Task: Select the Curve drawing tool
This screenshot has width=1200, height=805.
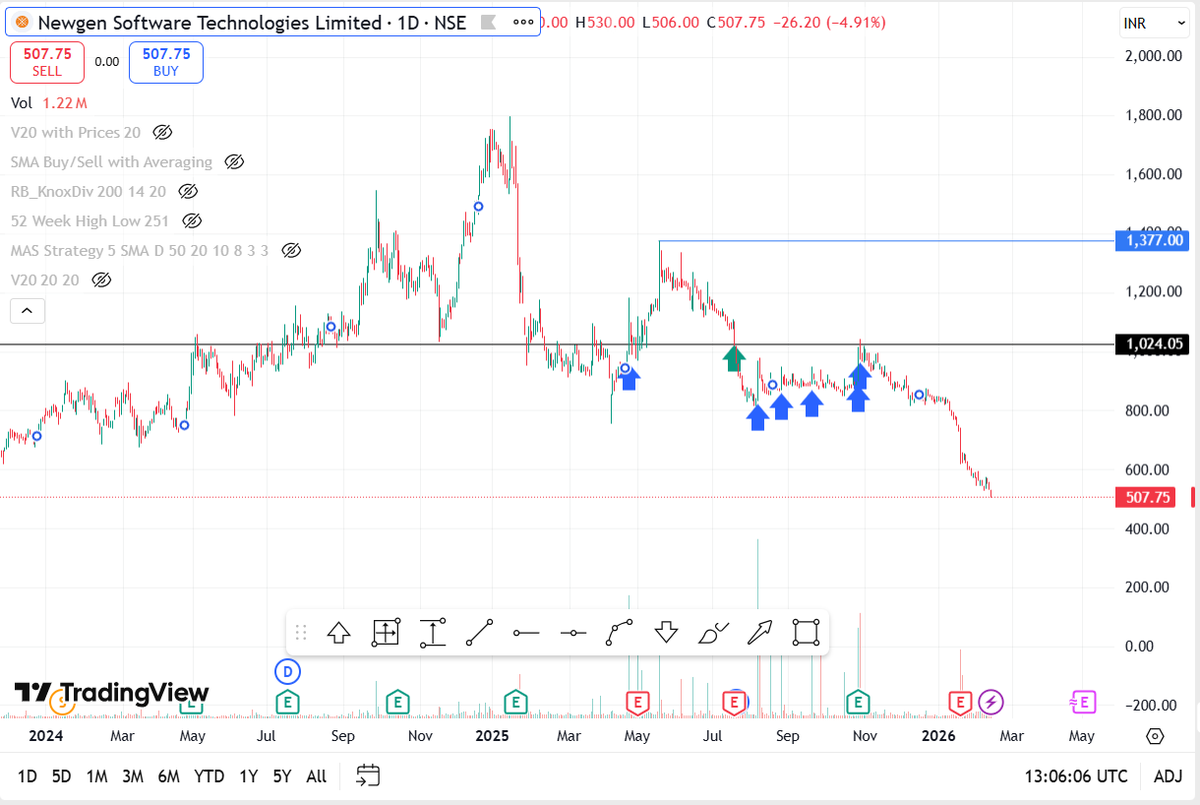Action: 620,632
